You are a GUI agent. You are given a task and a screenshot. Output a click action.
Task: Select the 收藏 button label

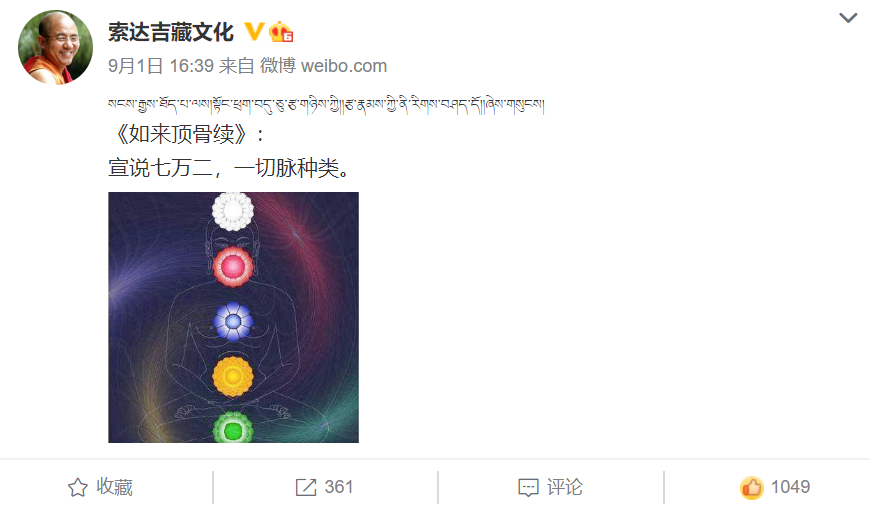pyautogui.click(x=115, y=487)
